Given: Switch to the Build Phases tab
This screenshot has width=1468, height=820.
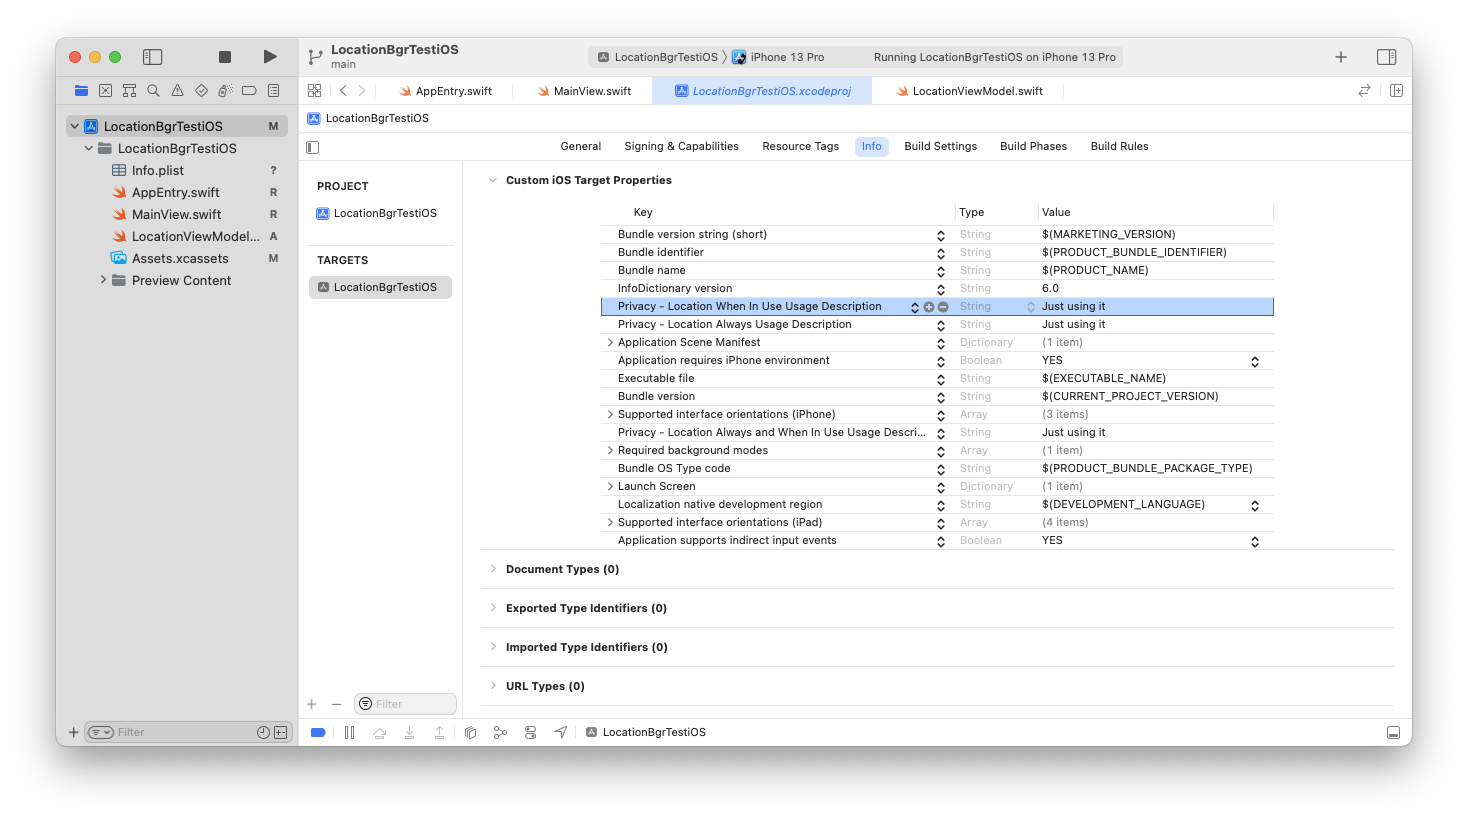Looking at the screenshot, I should (x=1033, y=146).
